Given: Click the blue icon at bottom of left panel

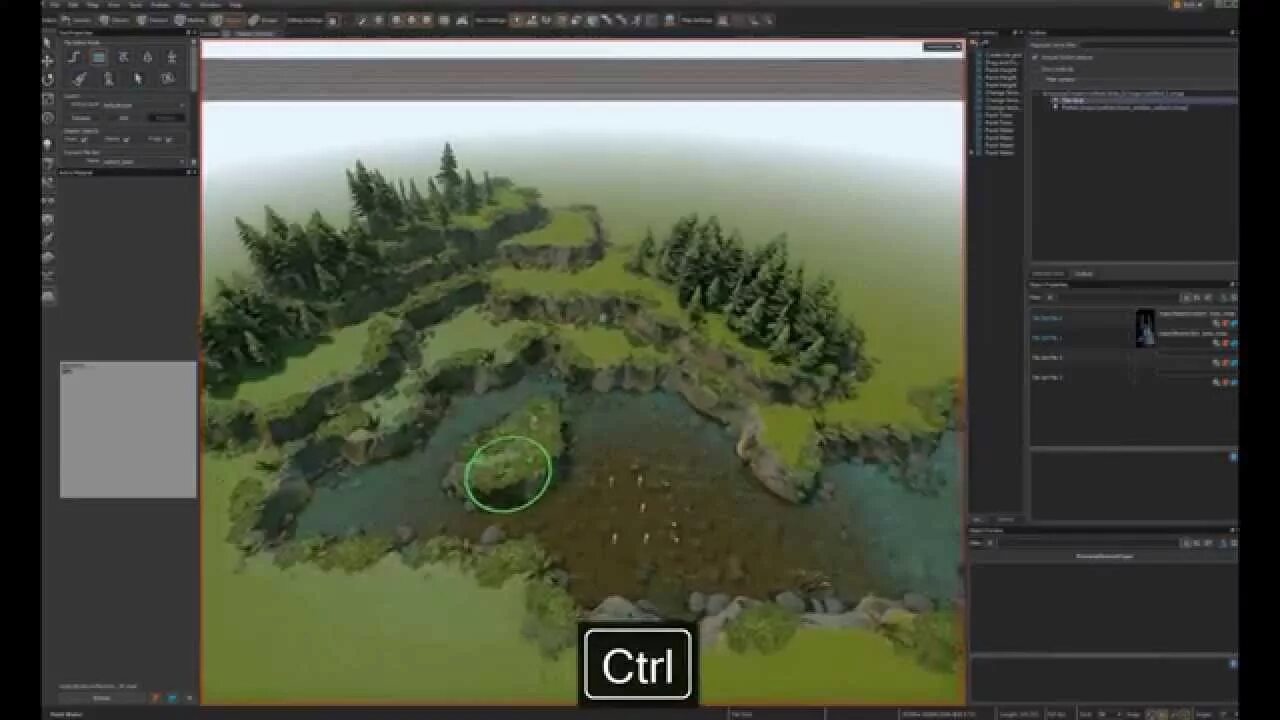Looking at the screenshot, I should coord(171,698).
